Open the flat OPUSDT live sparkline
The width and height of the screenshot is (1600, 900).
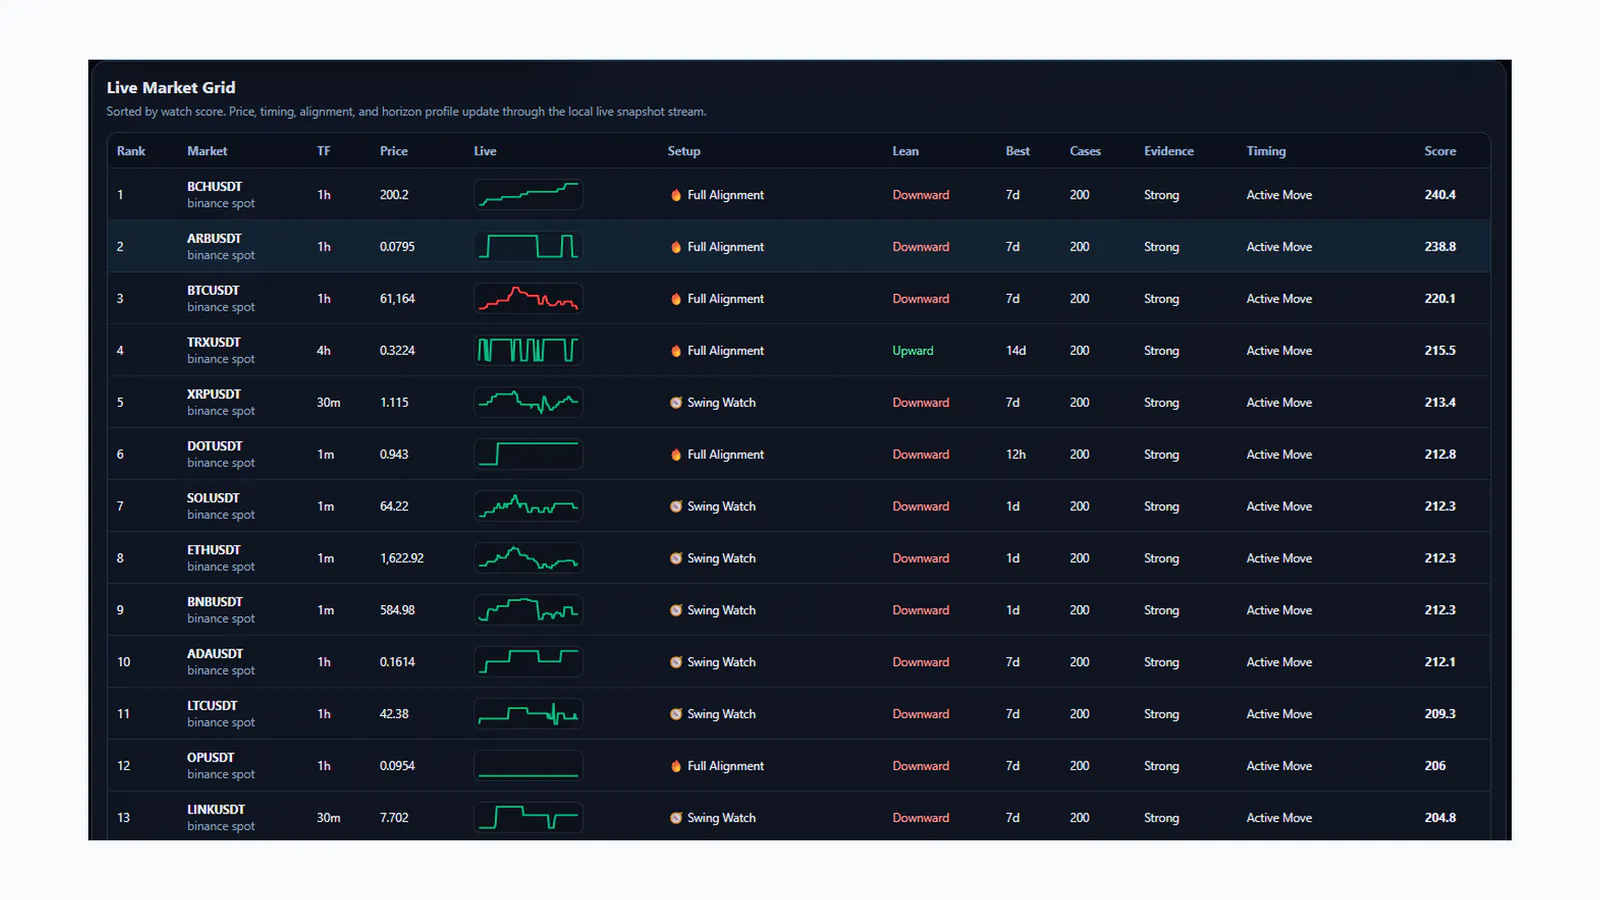528,767
